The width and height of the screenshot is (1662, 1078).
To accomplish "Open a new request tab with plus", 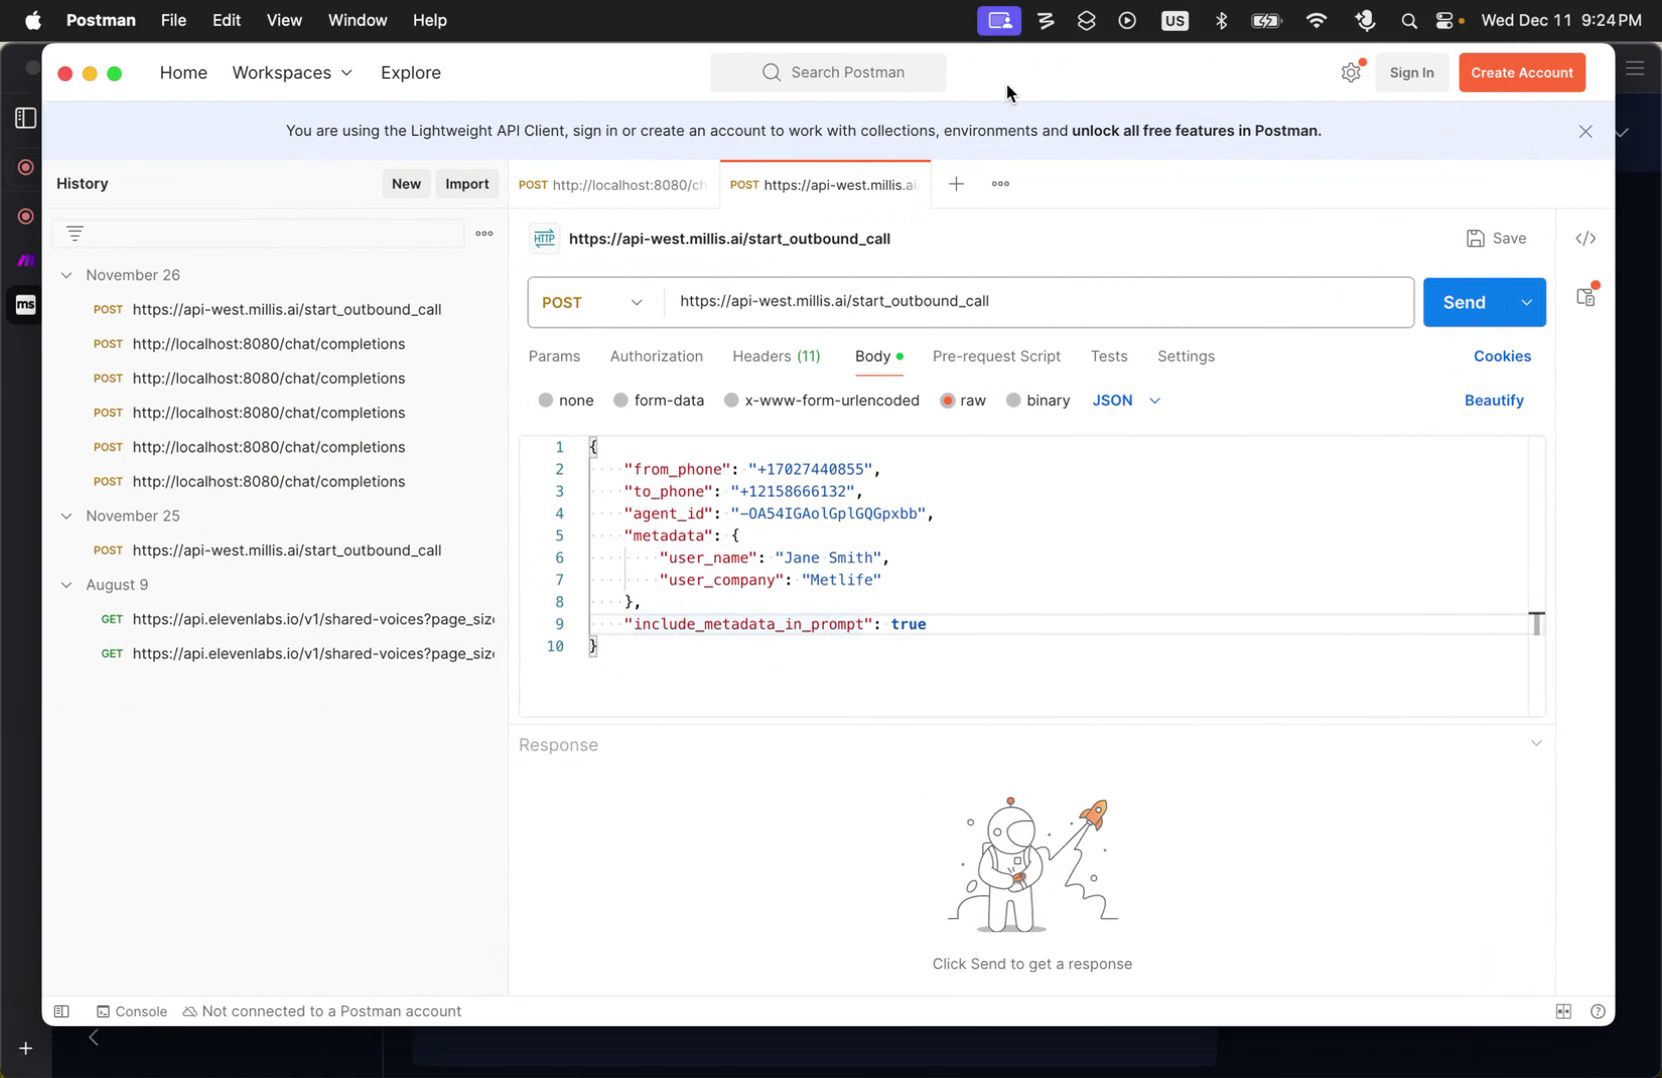I will [x=956, y=184].
